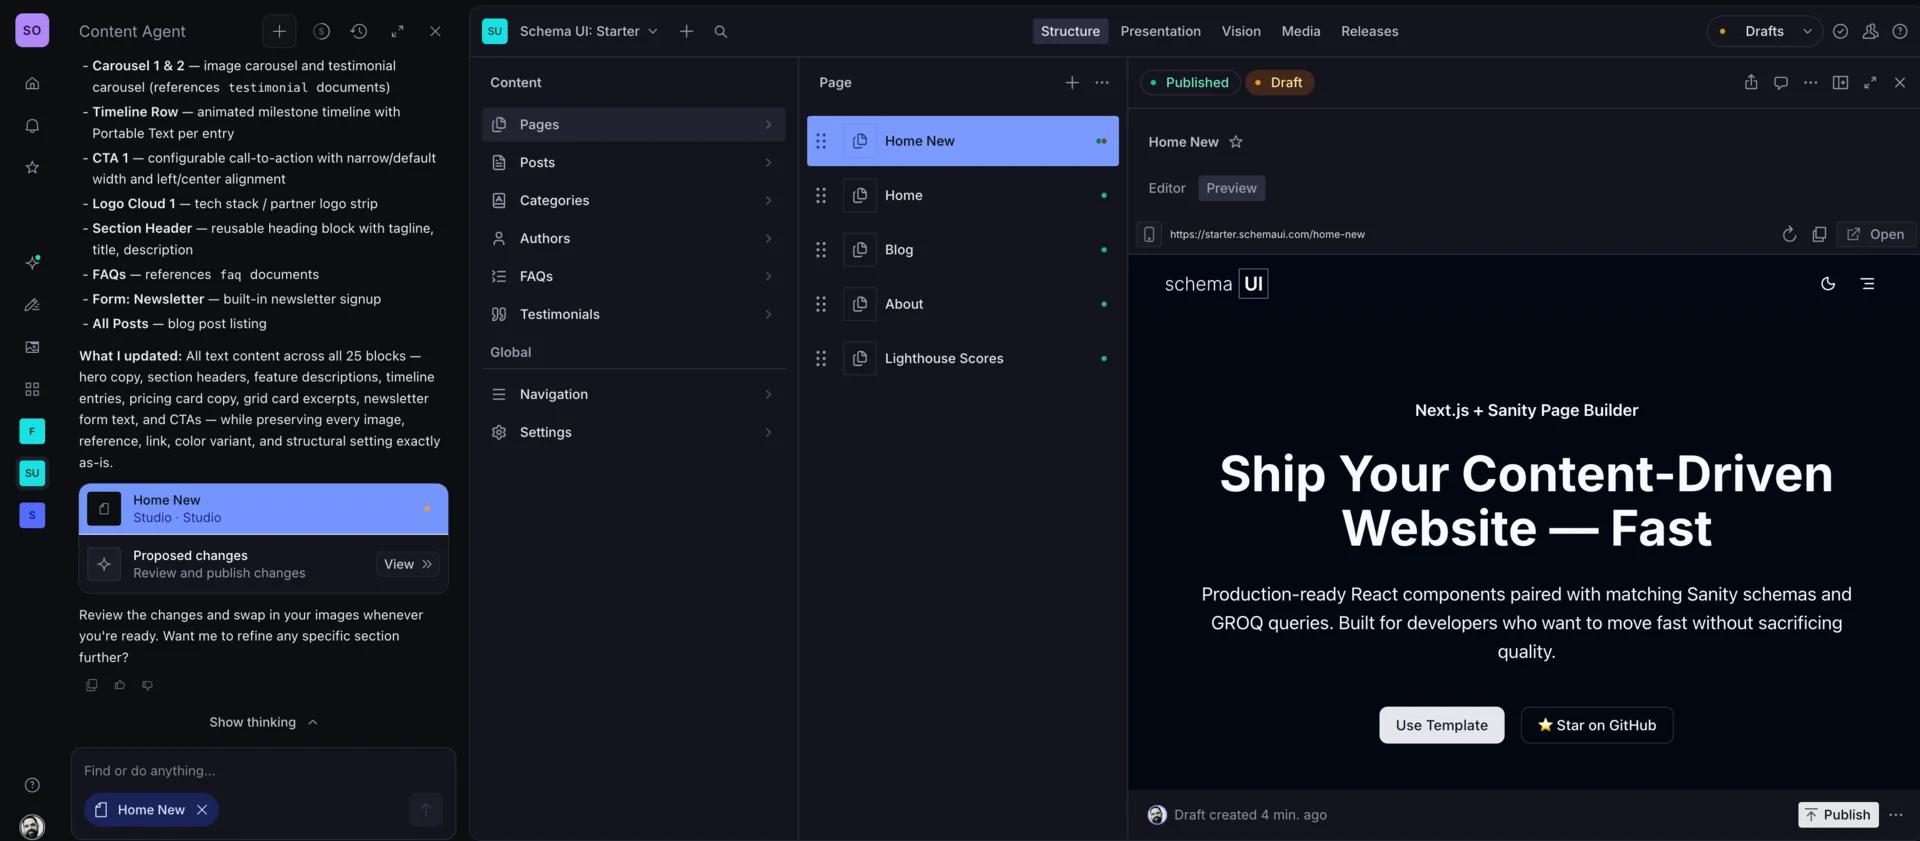Open the apps grid sidebar icon
Viewport: 1920px width, 841px height.
pyautogui.click(x=32, y=389)
